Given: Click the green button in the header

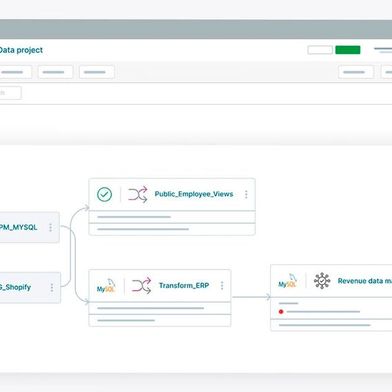Looking at the screenshot, I should click(348, 50).
